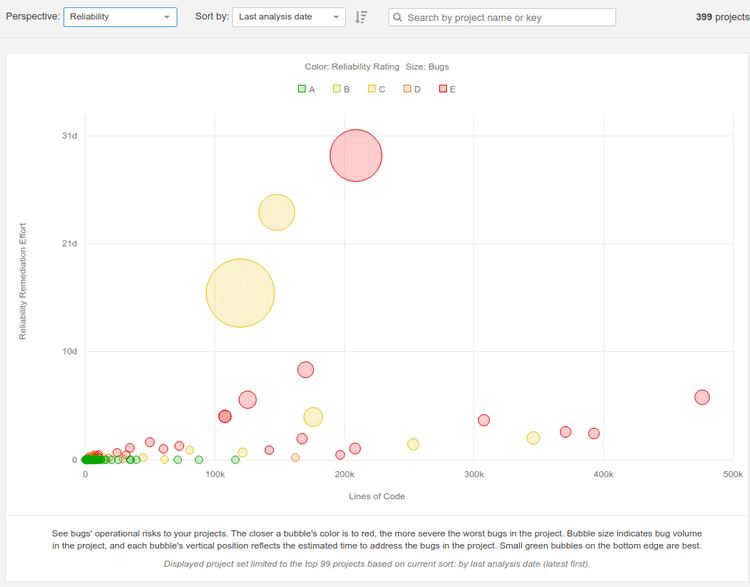Screen dimensions: 750x587
Task: Select the red bubble nearest 500k lines
Action: click(702, 397)
